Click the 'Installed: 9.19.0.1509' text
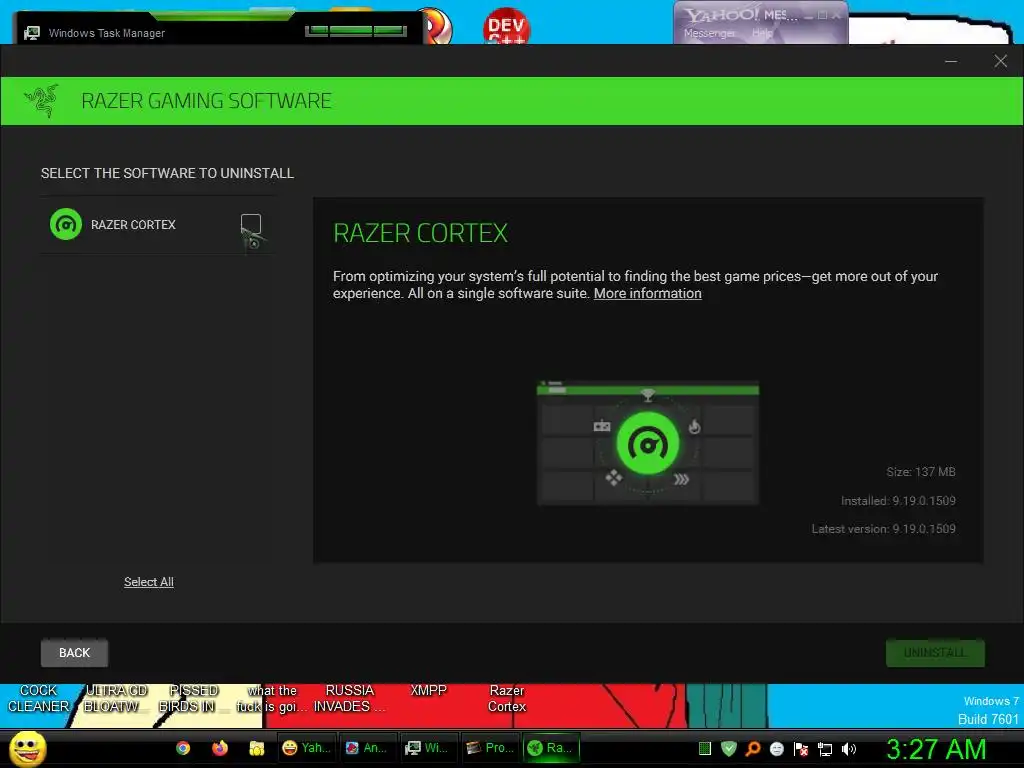The height and width of the screenshot is (768, 1024). coord(898,500)
